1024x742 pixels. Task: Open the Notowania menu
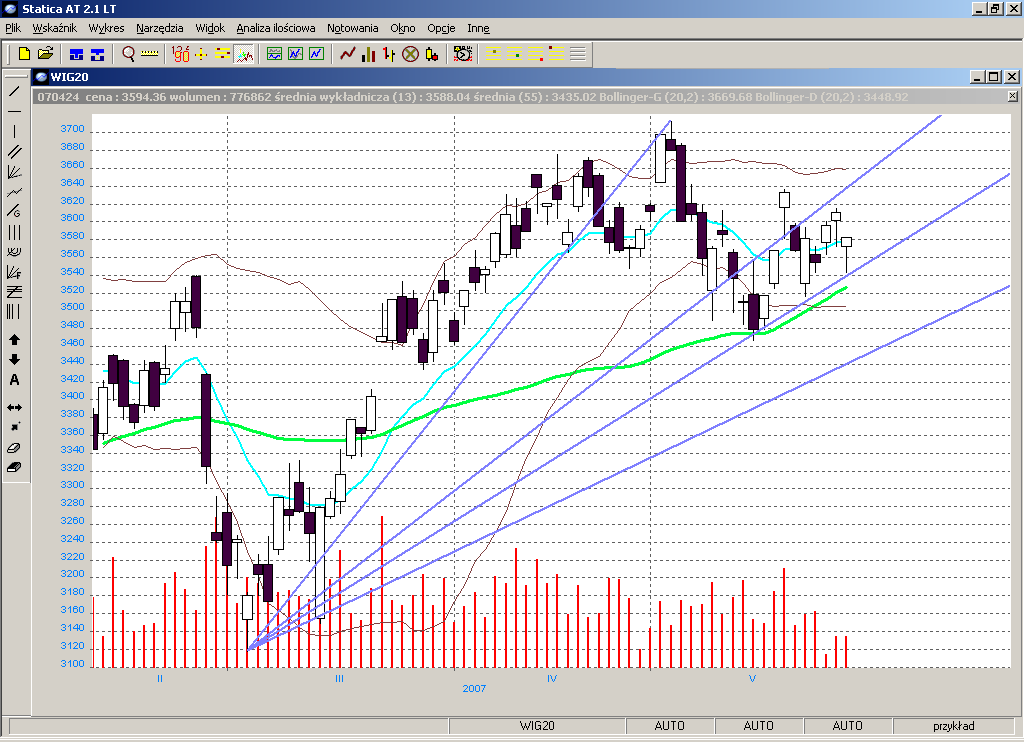coord(353,28)
